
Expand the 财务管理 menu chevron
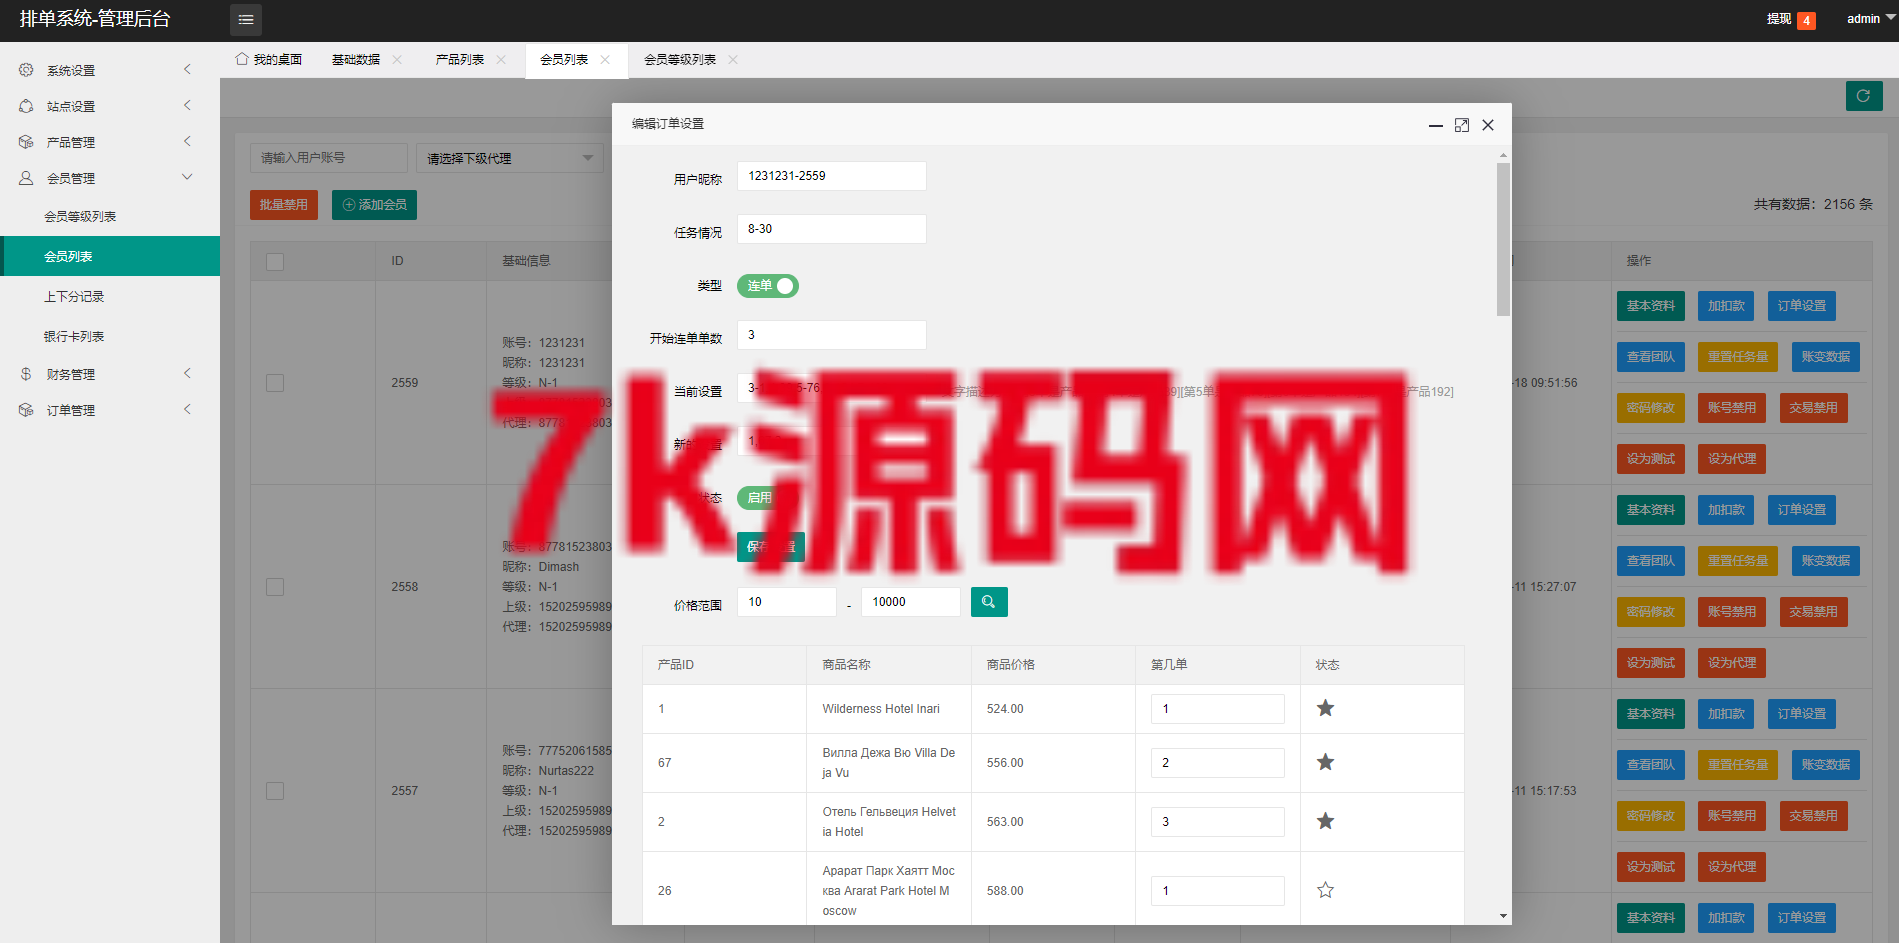click(187, 373)
